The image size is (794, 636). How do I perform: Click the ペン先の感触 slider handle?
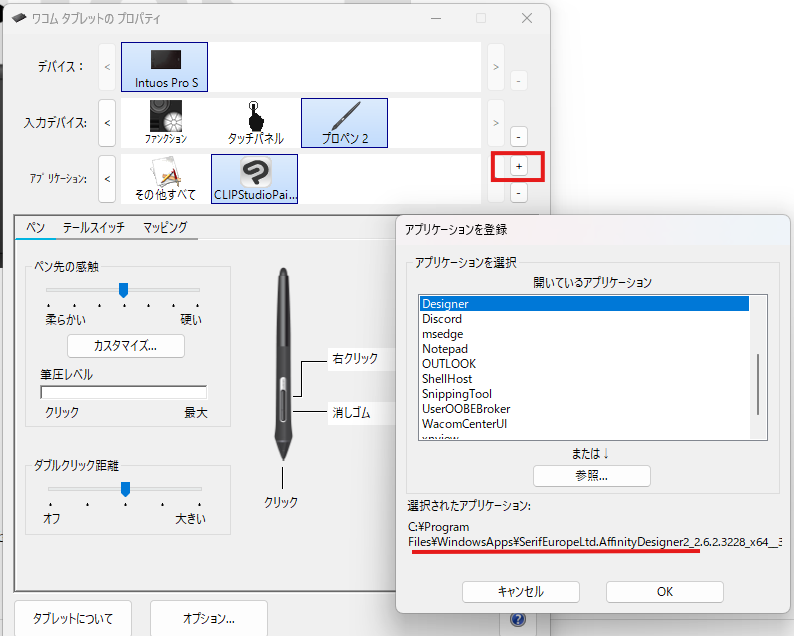click(123, 290)
